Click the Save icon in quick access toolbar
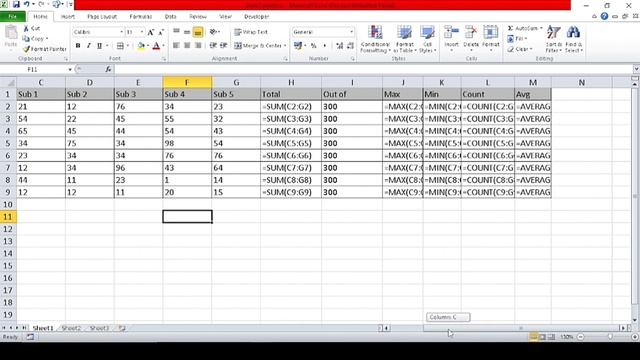Image resolution: width=640 pixels, height=360 pixels. point(16,4)
